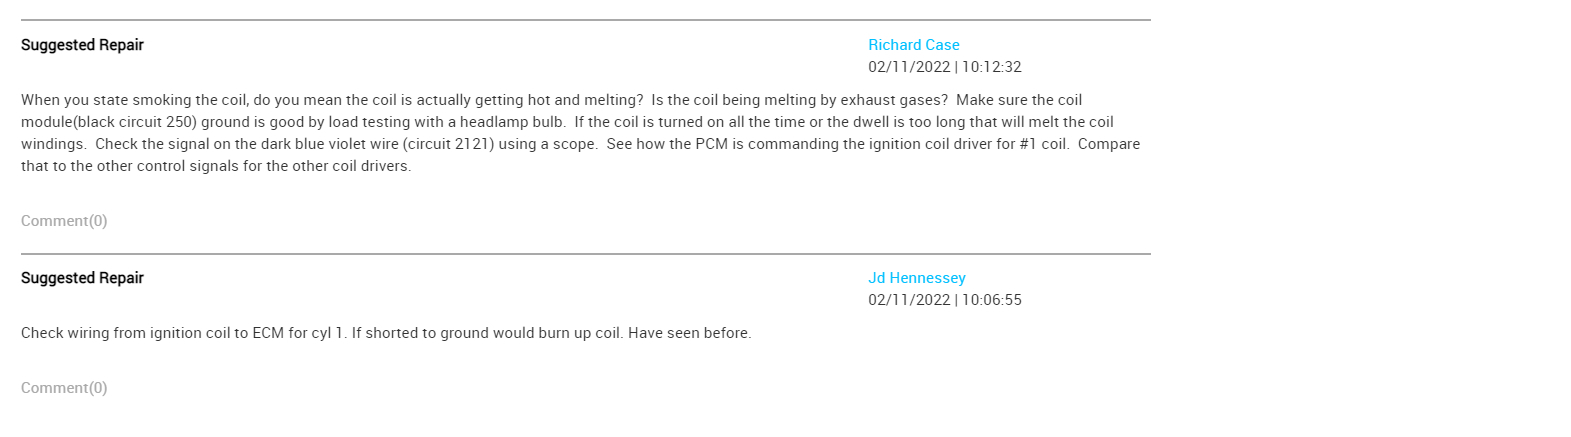Click the phrase "#1 coil" in the reply
This screenshot has width=1571, height=437.
click(x=1043, y=144)
